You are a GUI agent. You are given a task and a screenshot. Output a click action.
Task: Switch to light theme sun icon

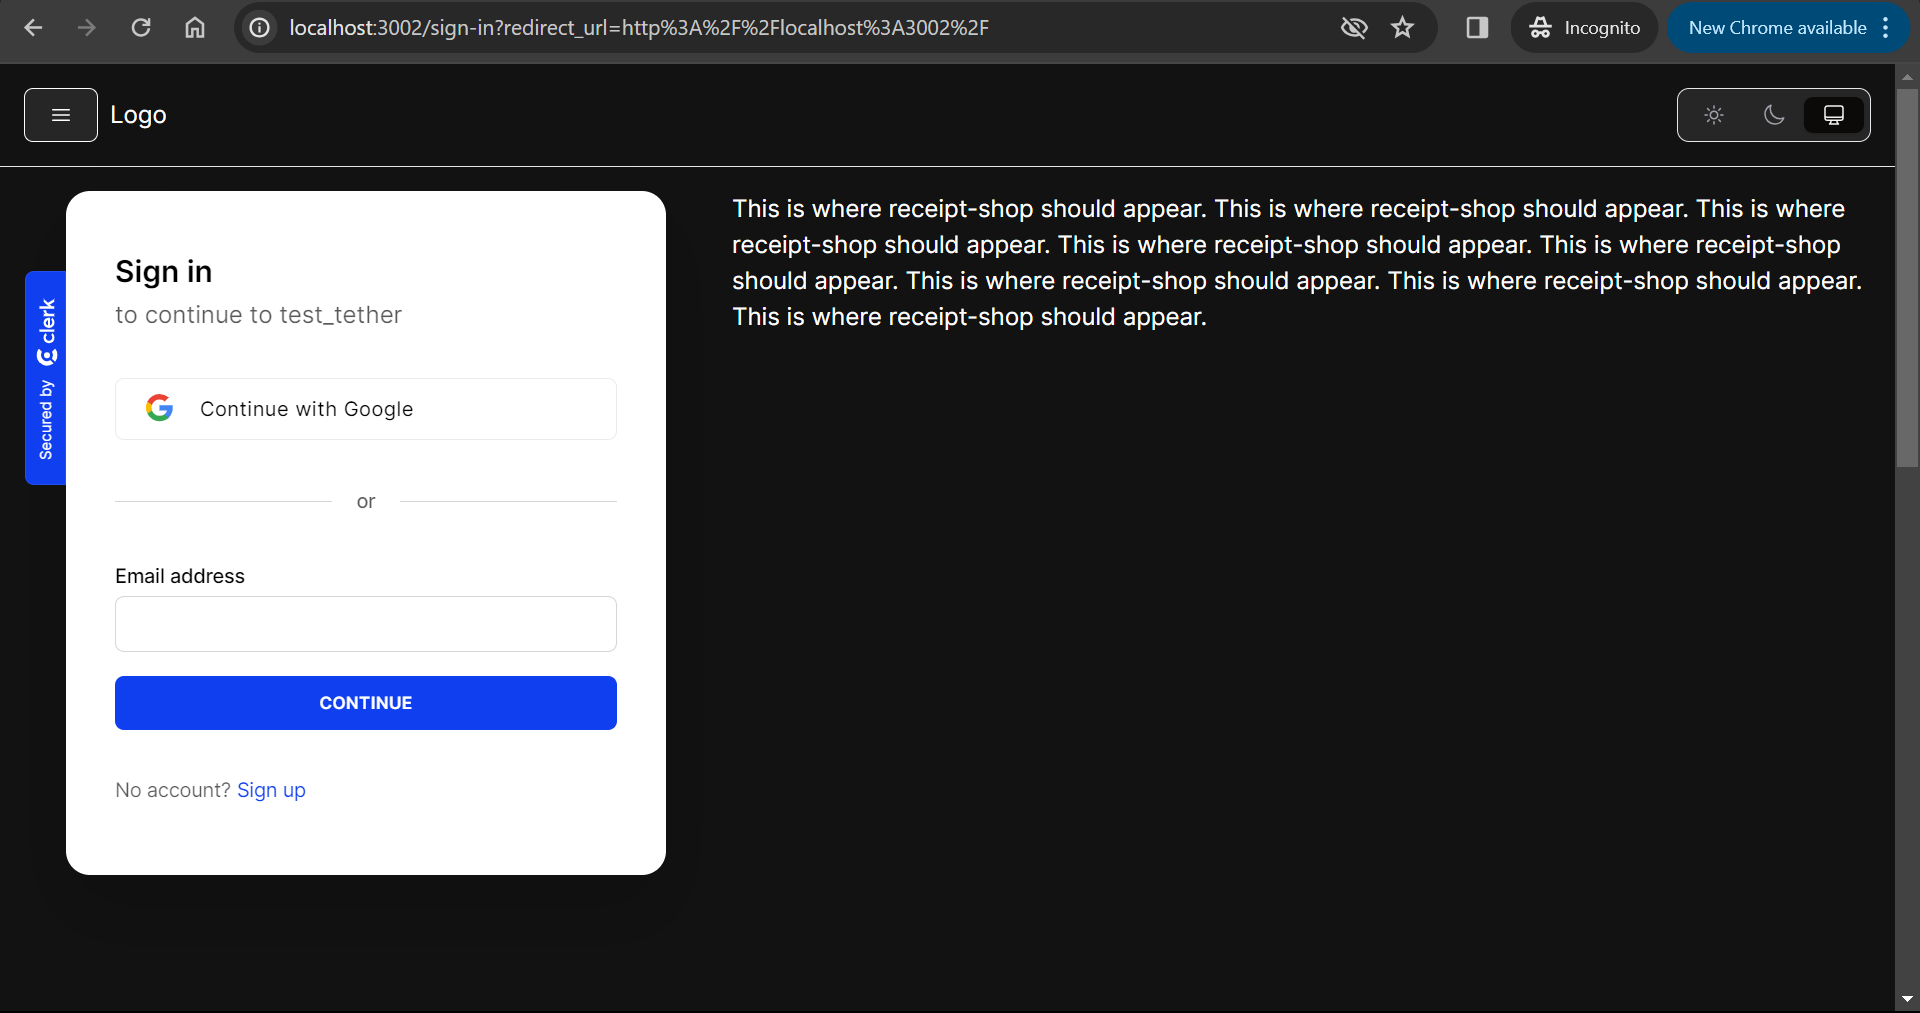(1714, 115)
